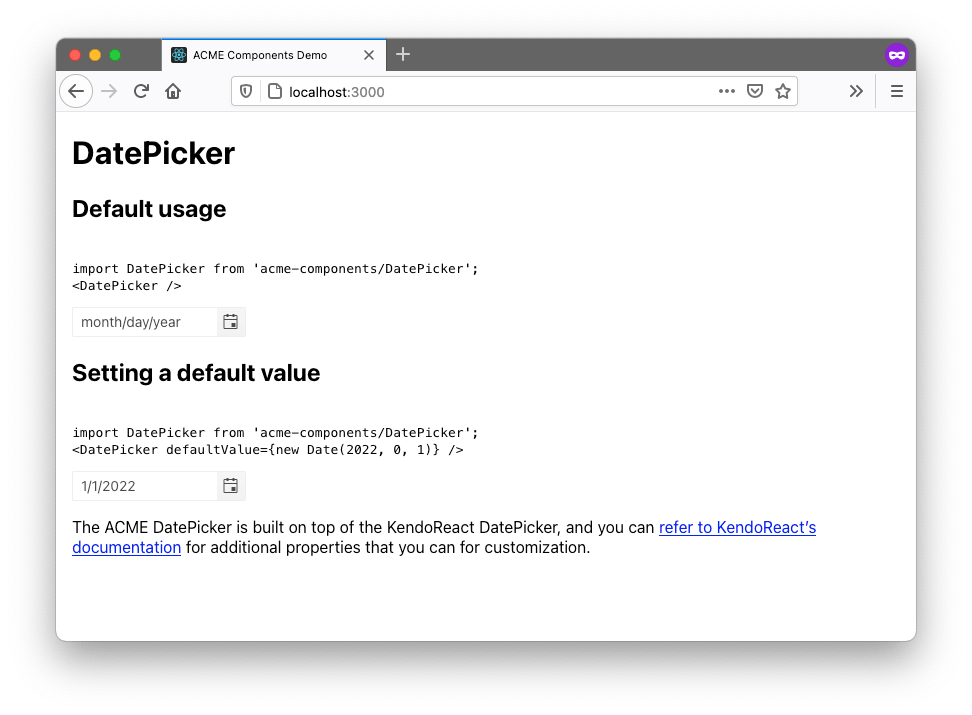This screenshot has width=972, height=715.
Task: Click the green maximize window button
Action: coord(115,55)
